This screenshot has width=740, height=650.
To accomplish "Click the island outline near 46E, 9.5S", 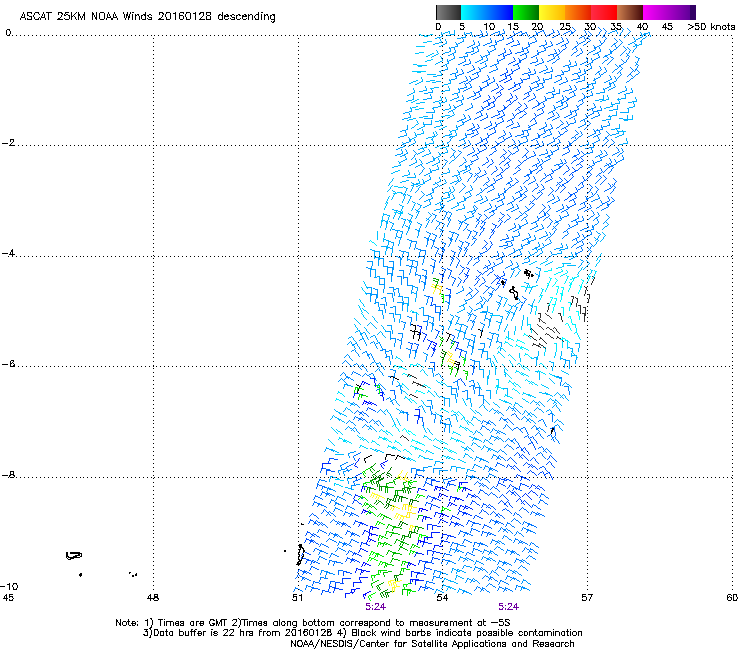I will click(74, 556).
